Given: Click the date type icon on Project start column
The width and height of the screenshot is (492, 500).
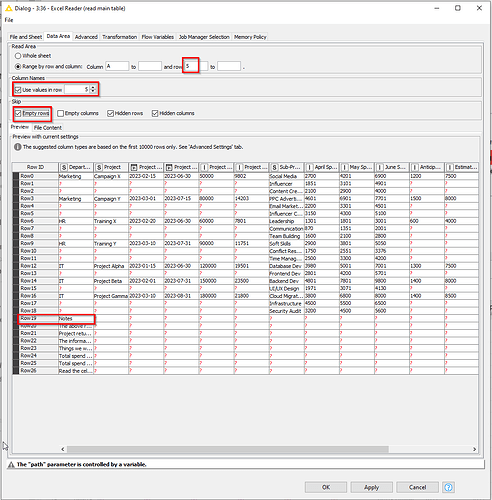Looking at the screenshot, I should click(134, 167).
